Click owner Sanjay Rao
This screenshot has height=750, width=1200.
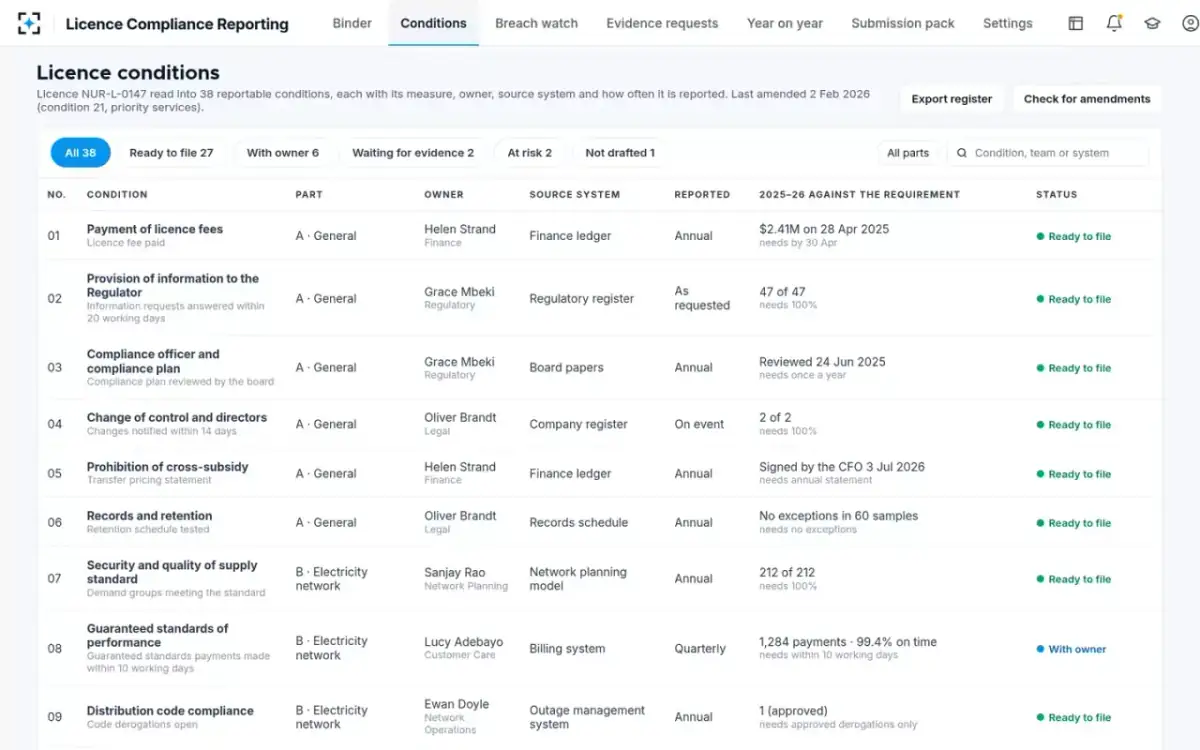454,572
